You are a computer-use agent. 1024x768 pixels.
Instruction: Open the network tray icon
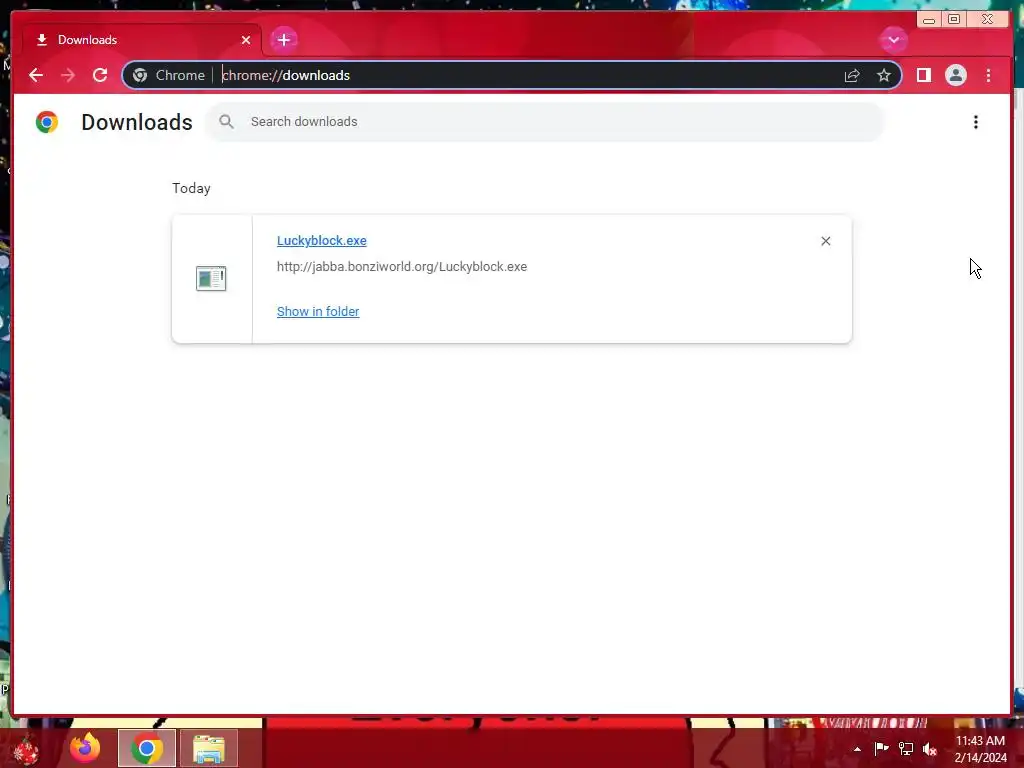(906, 749)
